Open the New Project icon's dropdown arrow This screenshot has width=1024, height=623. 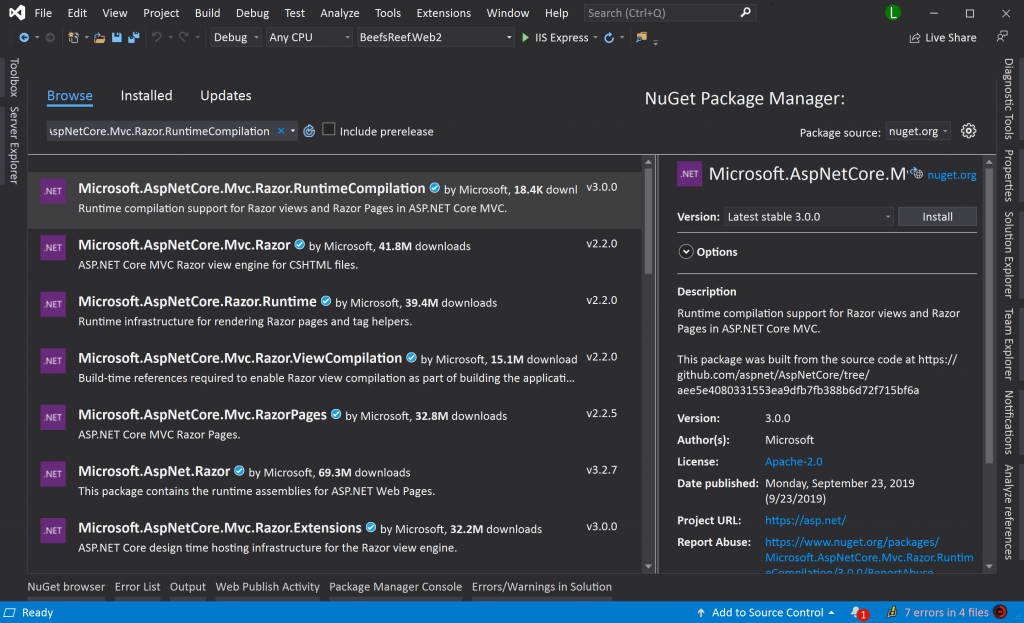(86, 38)
